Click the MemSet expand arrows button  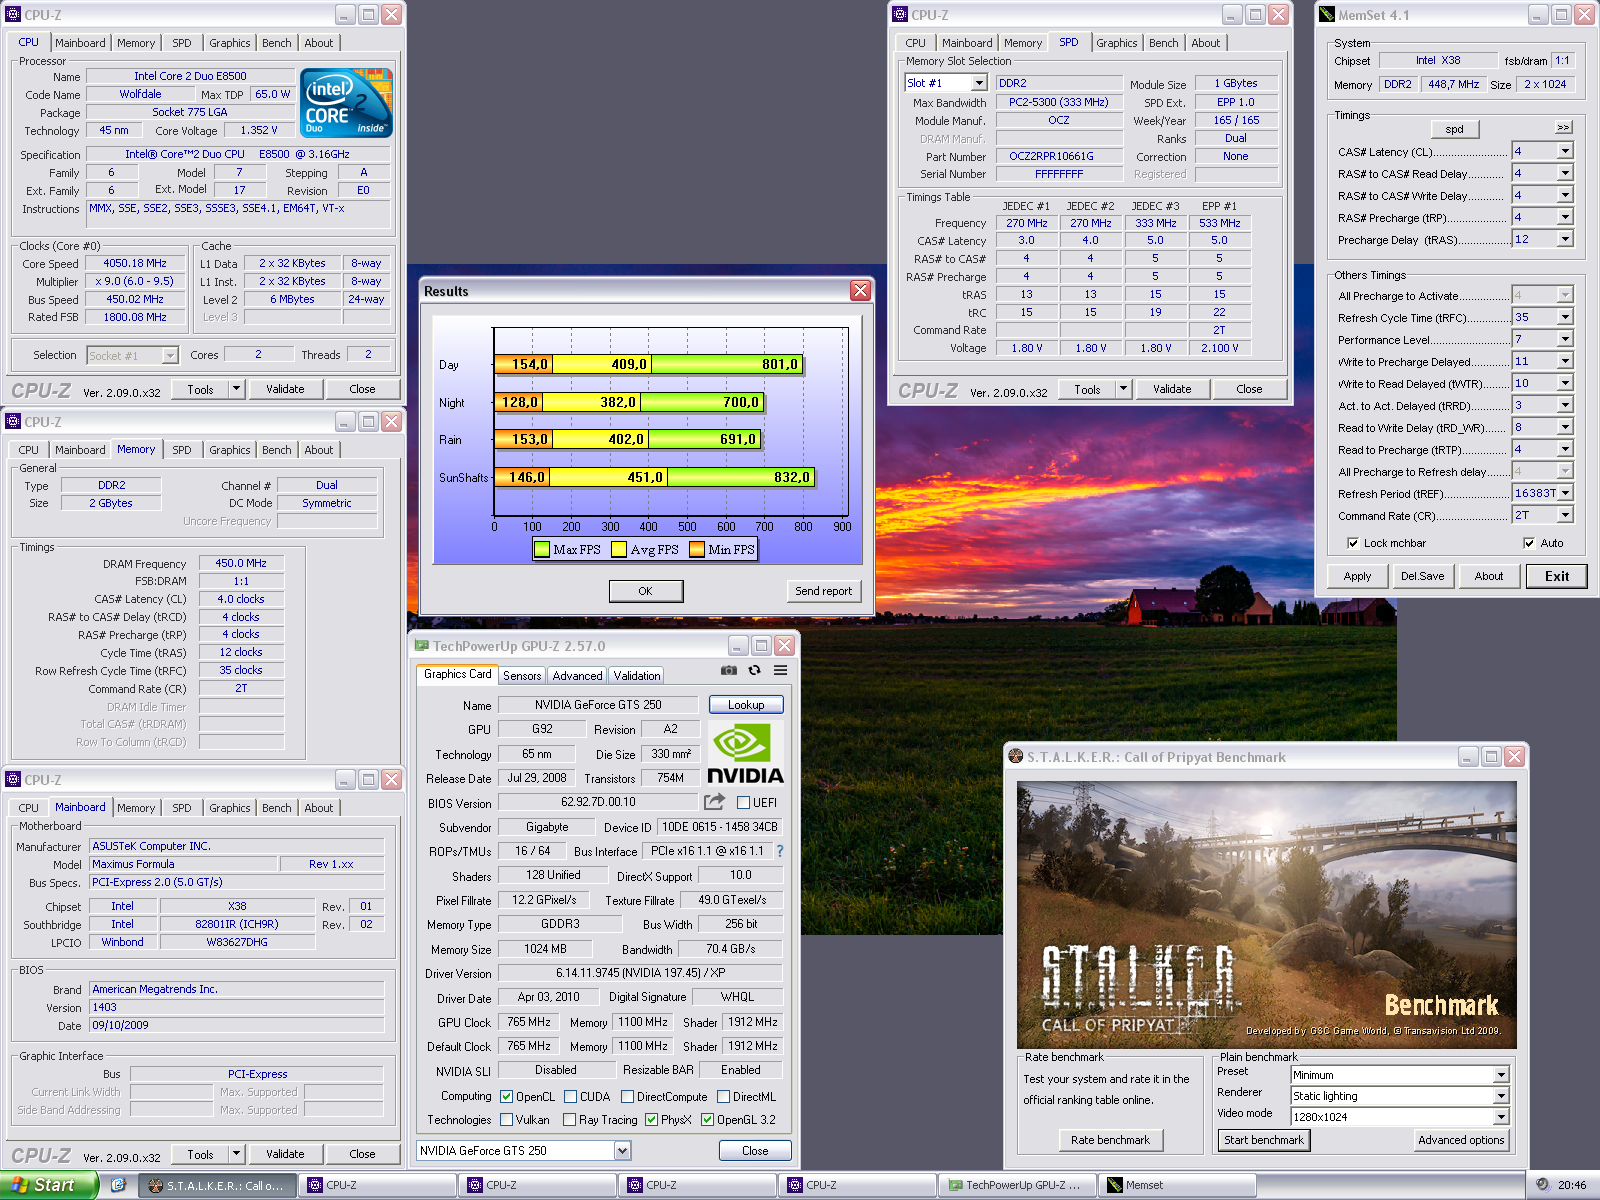pyautogui.click(x=1563, y=128)
